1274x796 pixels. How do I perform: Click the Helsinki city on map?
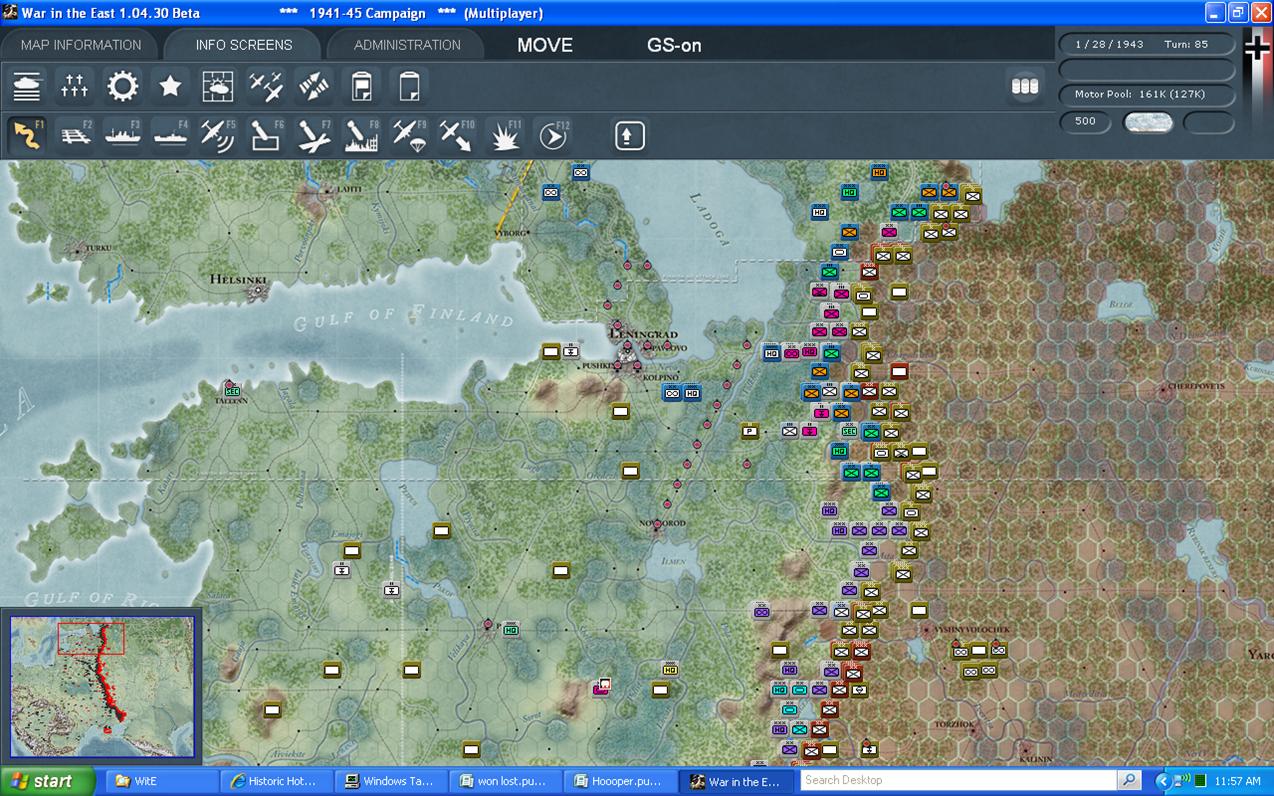coord(259,289)
